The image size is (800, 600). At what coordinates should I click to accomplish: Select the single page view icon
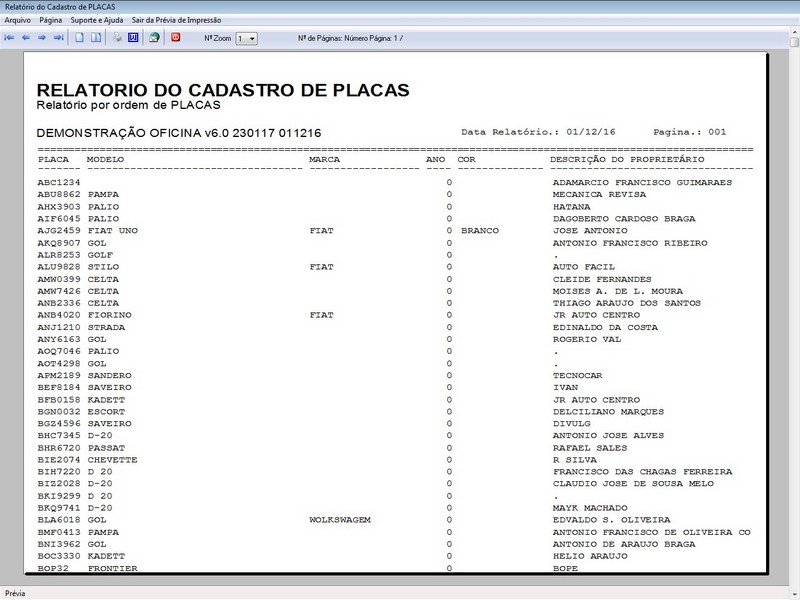coord(78,38)
